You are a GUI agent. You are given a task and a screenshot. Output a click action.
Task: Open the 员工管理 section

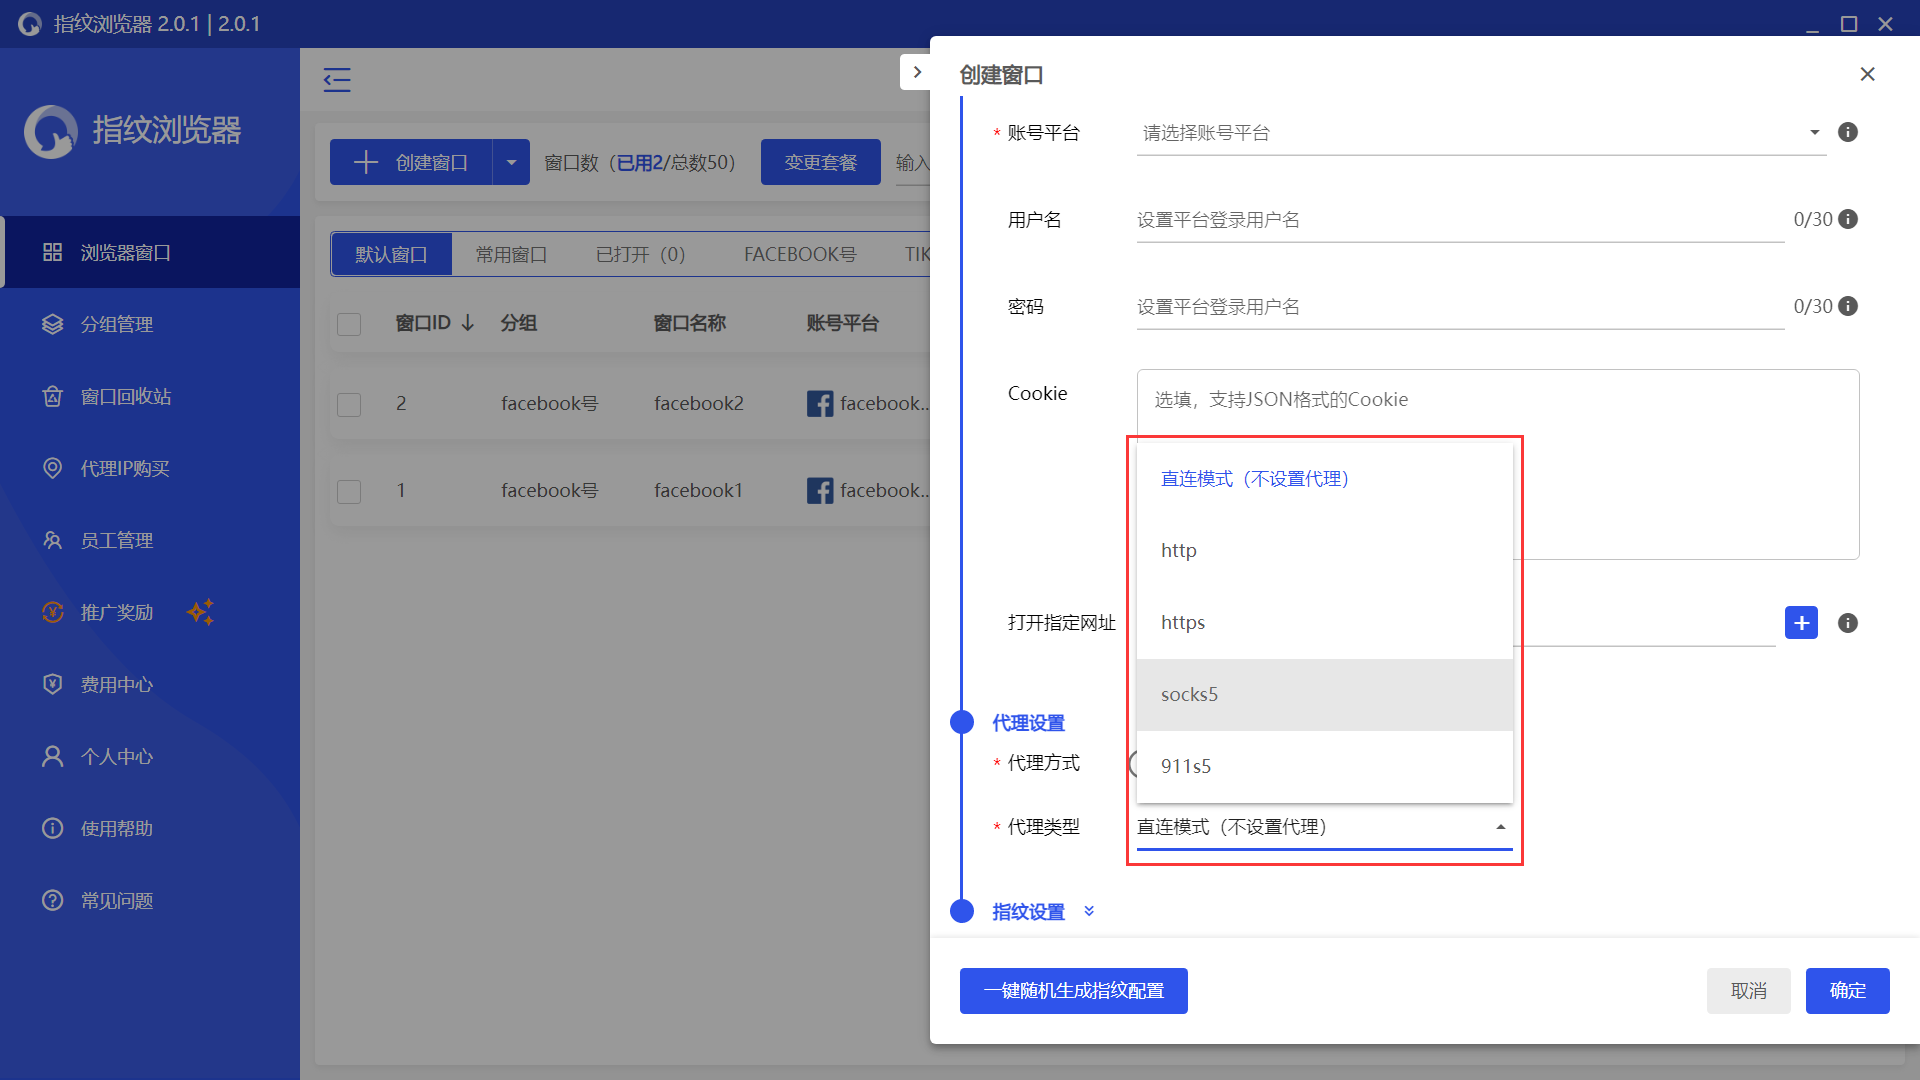[x=117, y=540]
